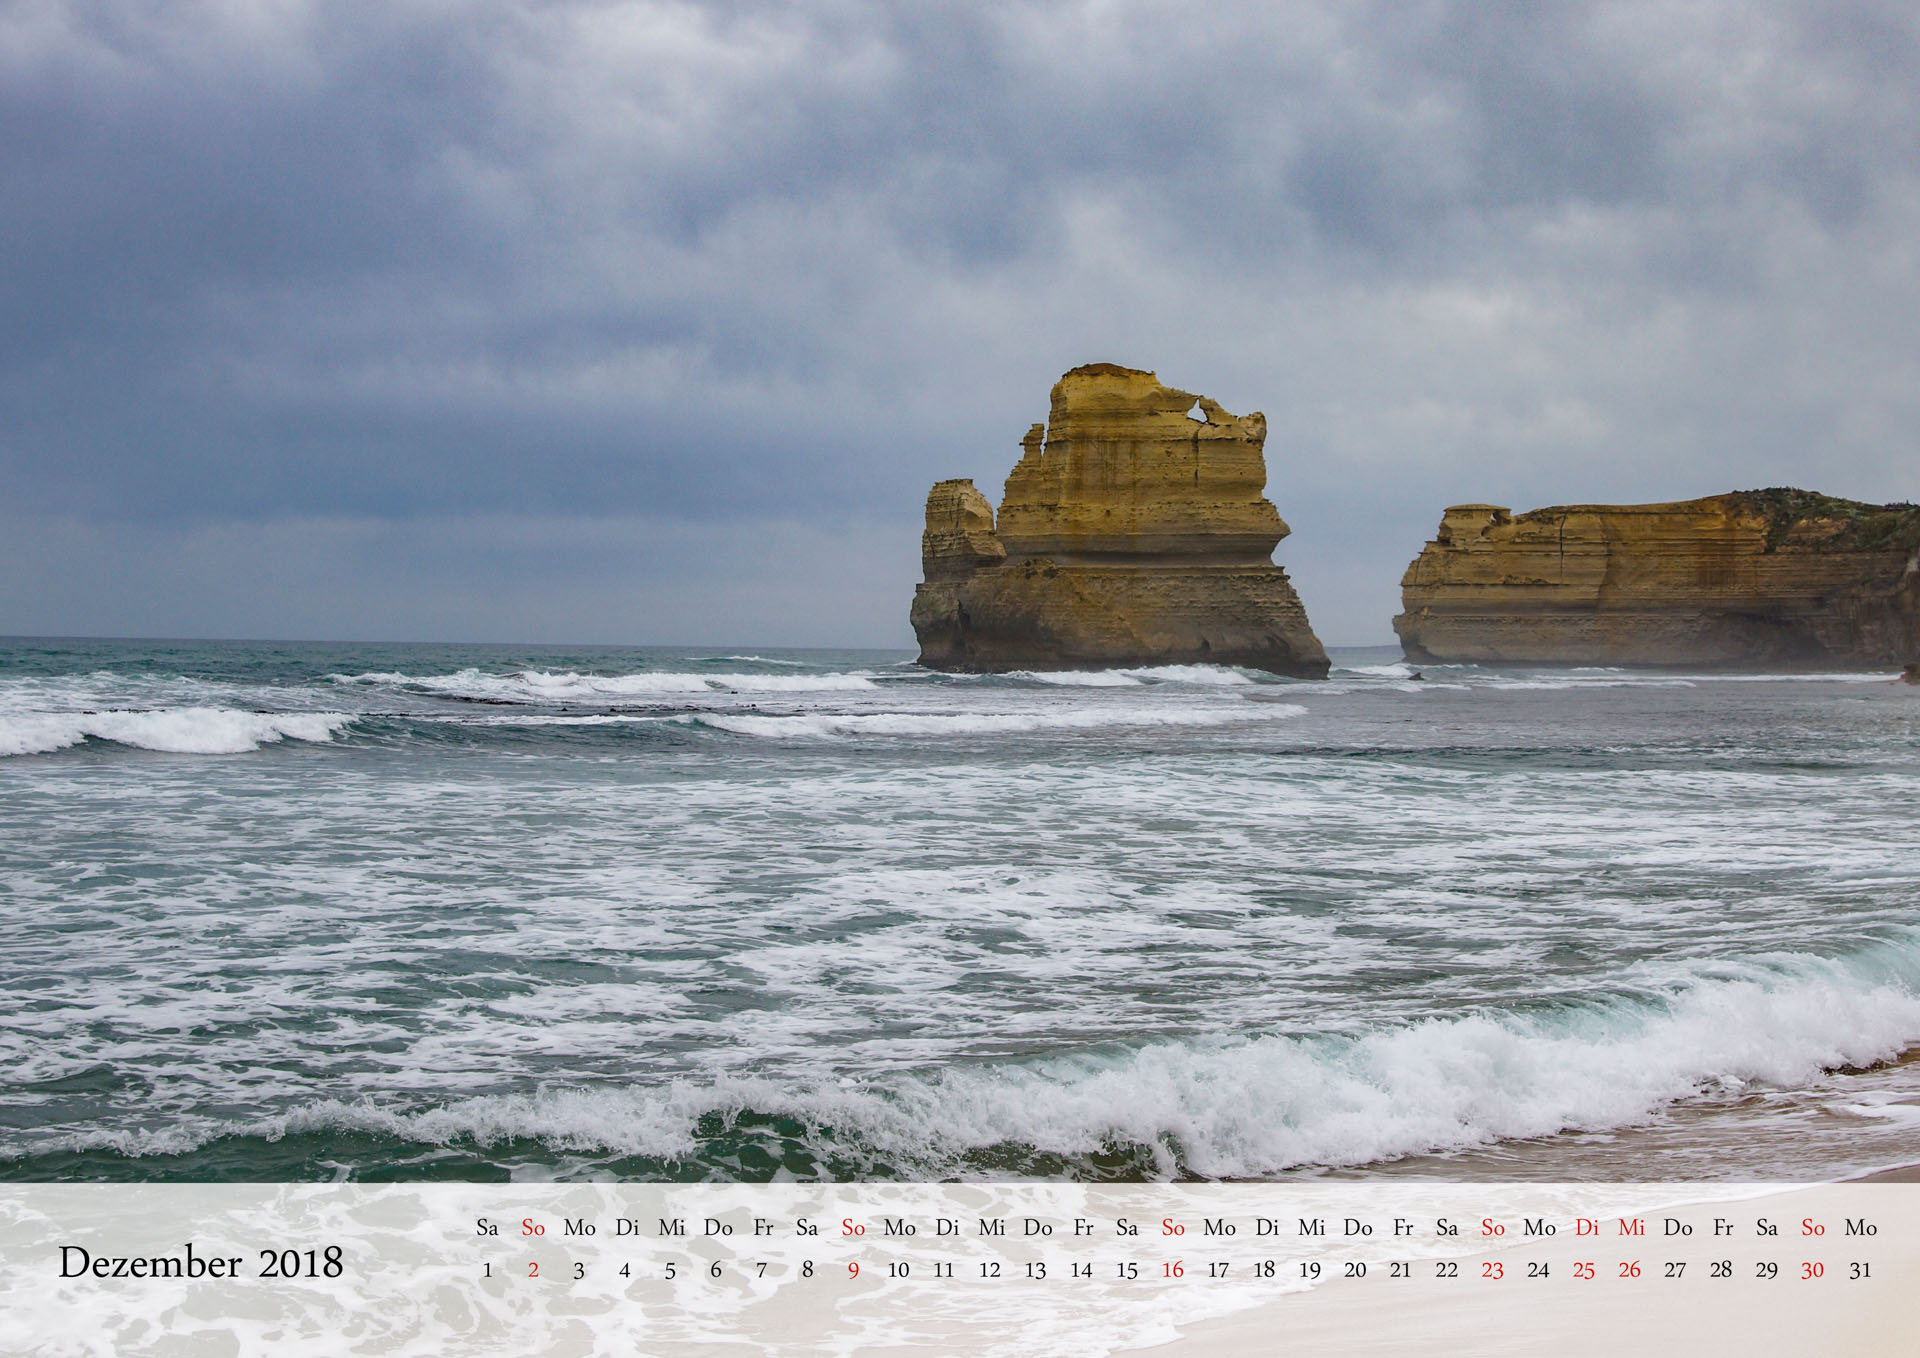
Task: Select date 6 in the calendar
Action: coord(716,1270)
